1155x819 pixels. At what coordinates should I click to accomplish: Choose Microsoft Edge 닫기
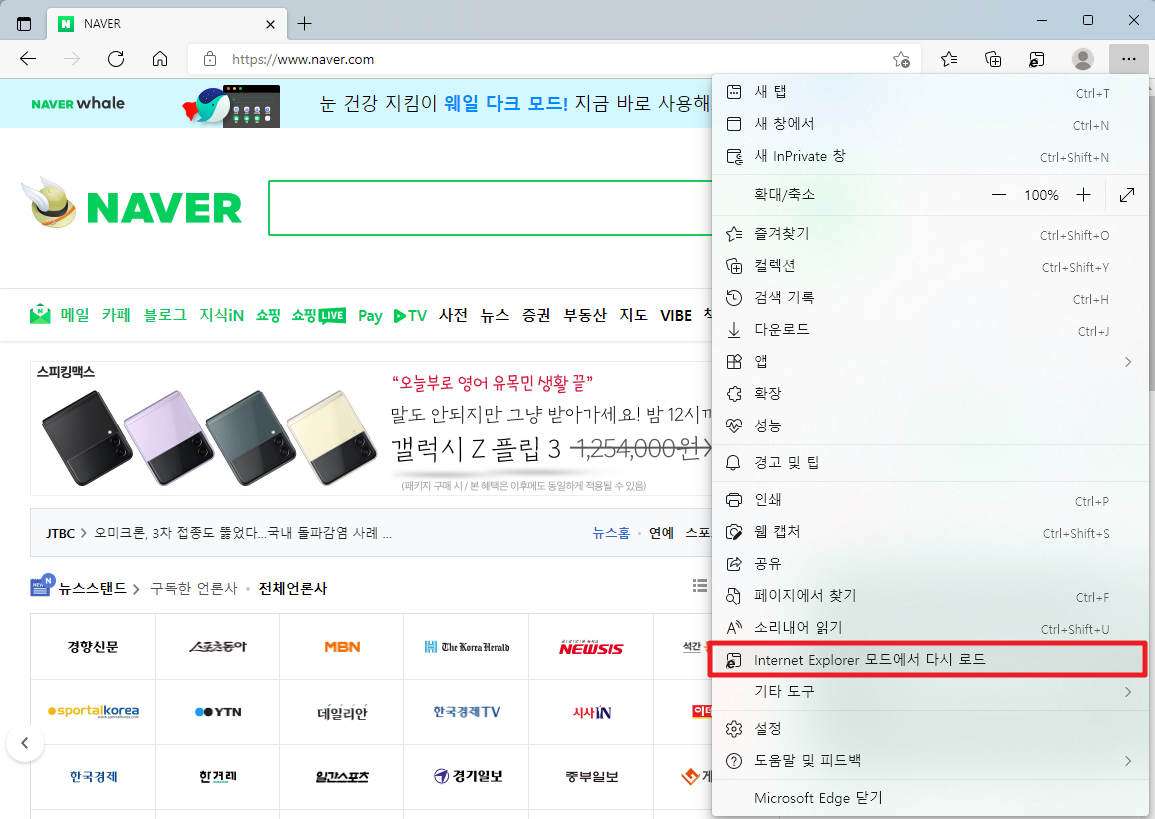(930, 798)
